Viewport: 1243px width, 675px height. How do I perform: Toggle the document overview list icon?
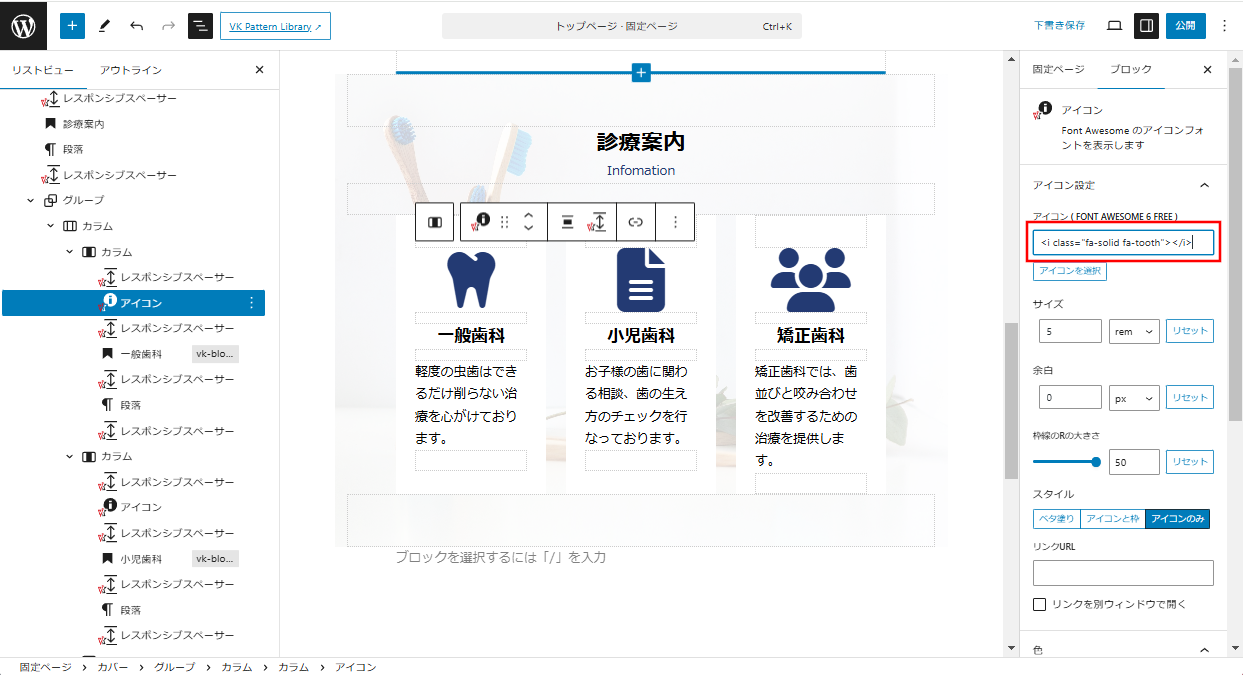point(200,26)
